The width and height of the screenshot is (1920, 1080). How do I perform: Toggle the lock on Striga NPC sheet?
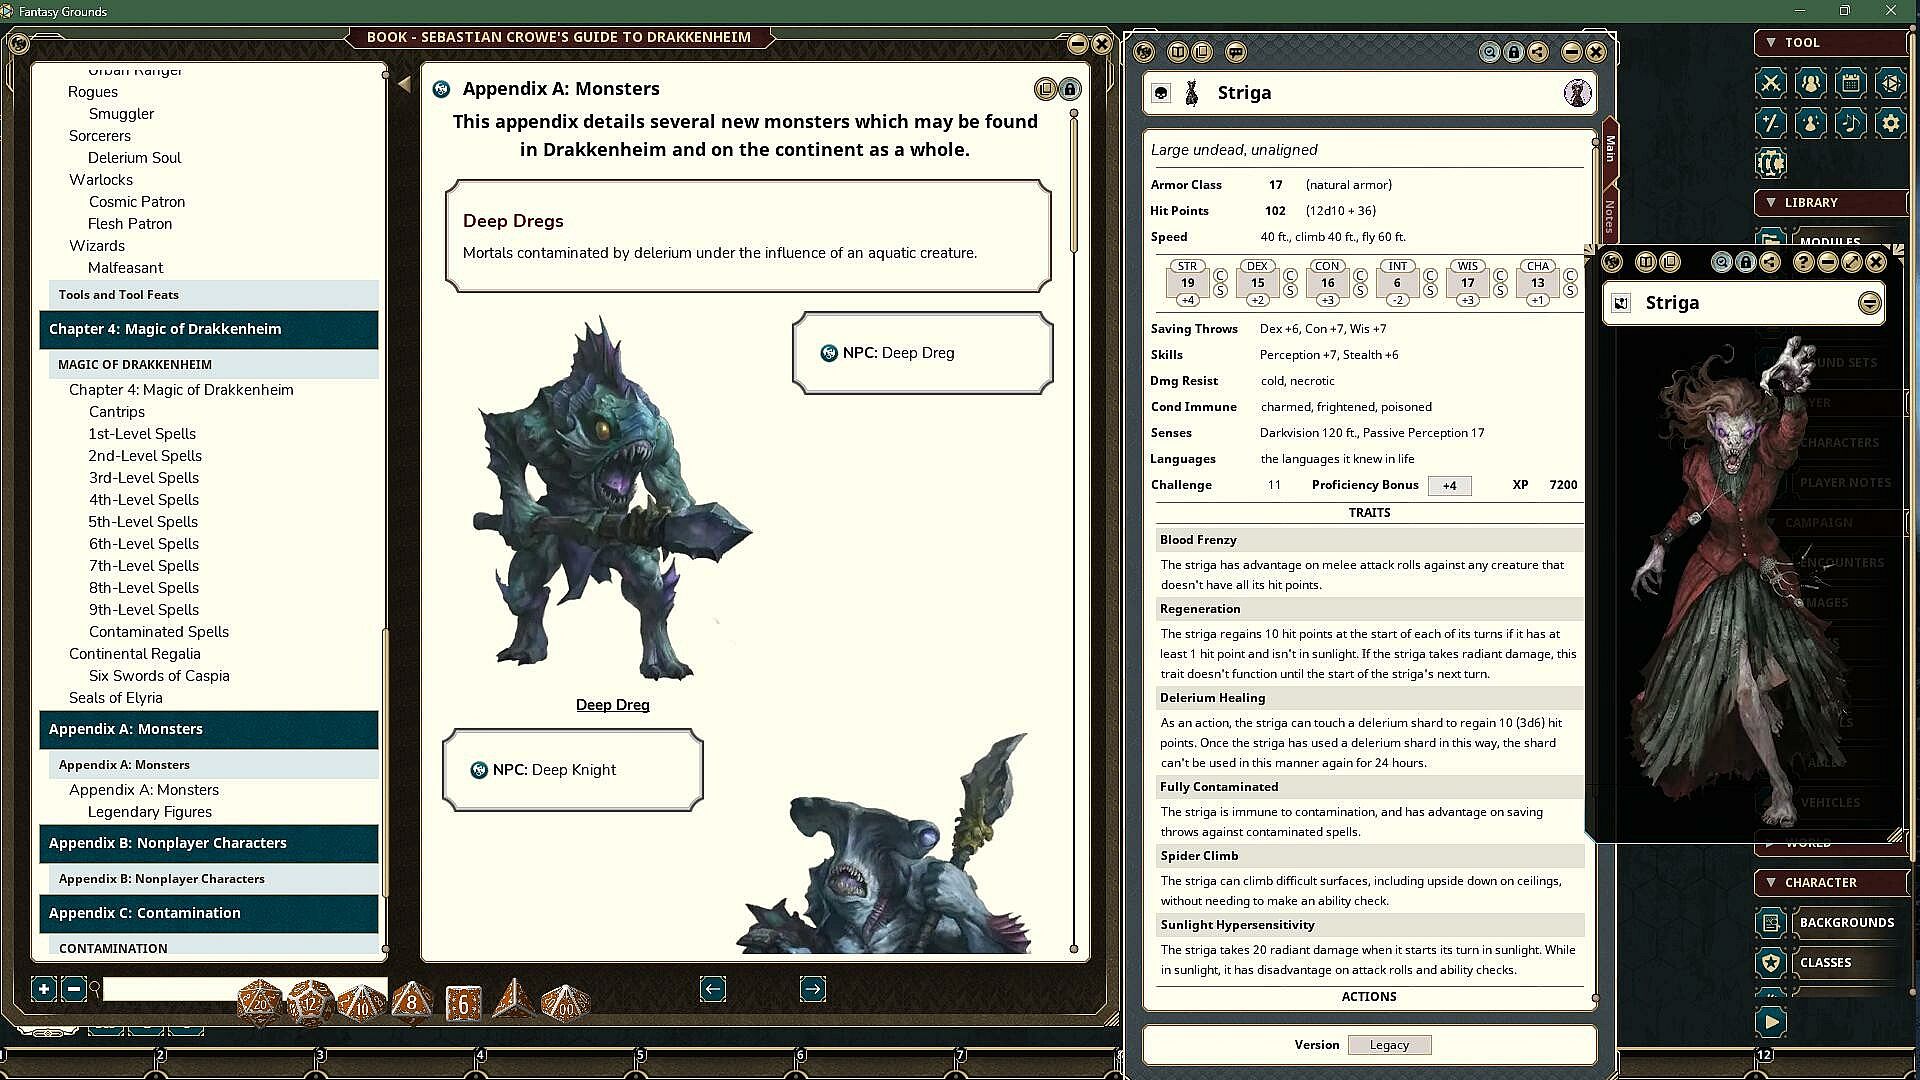1514,52
